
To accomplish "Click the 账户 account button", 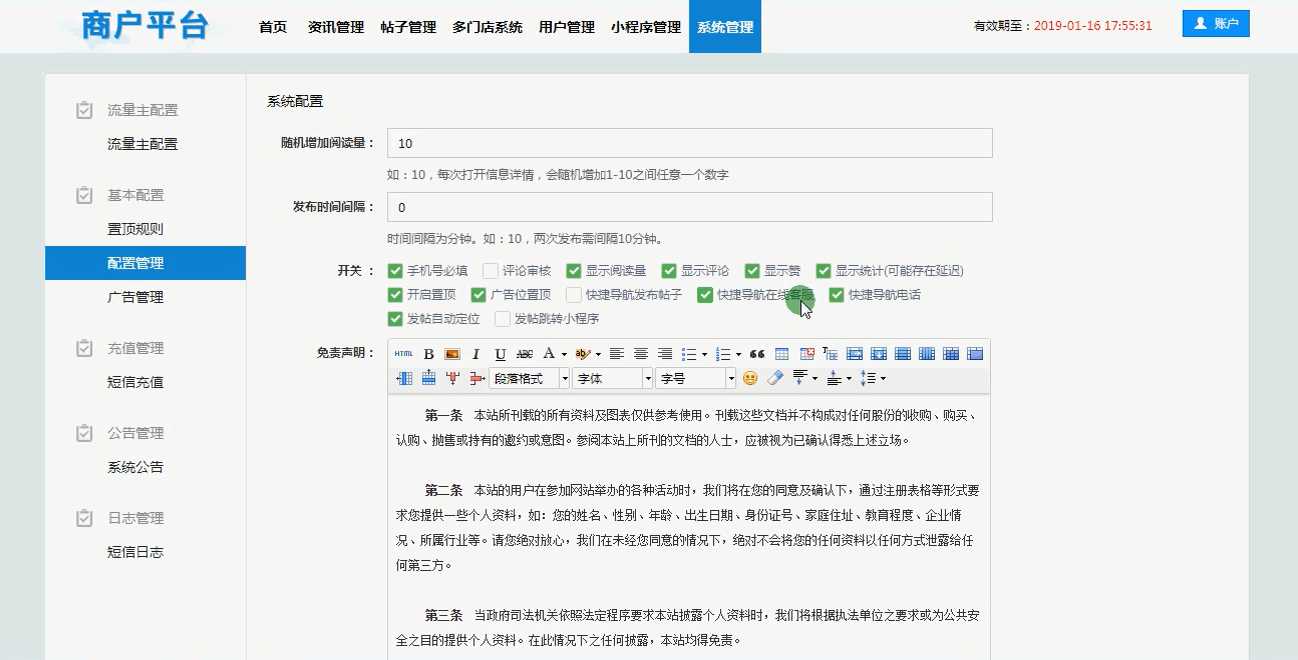I will (1215, 24).
